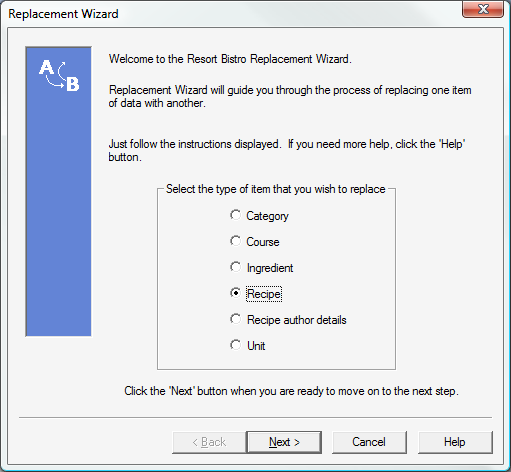Select Unit as item to replace
This screenshot has height=472, width=511.
247,346
